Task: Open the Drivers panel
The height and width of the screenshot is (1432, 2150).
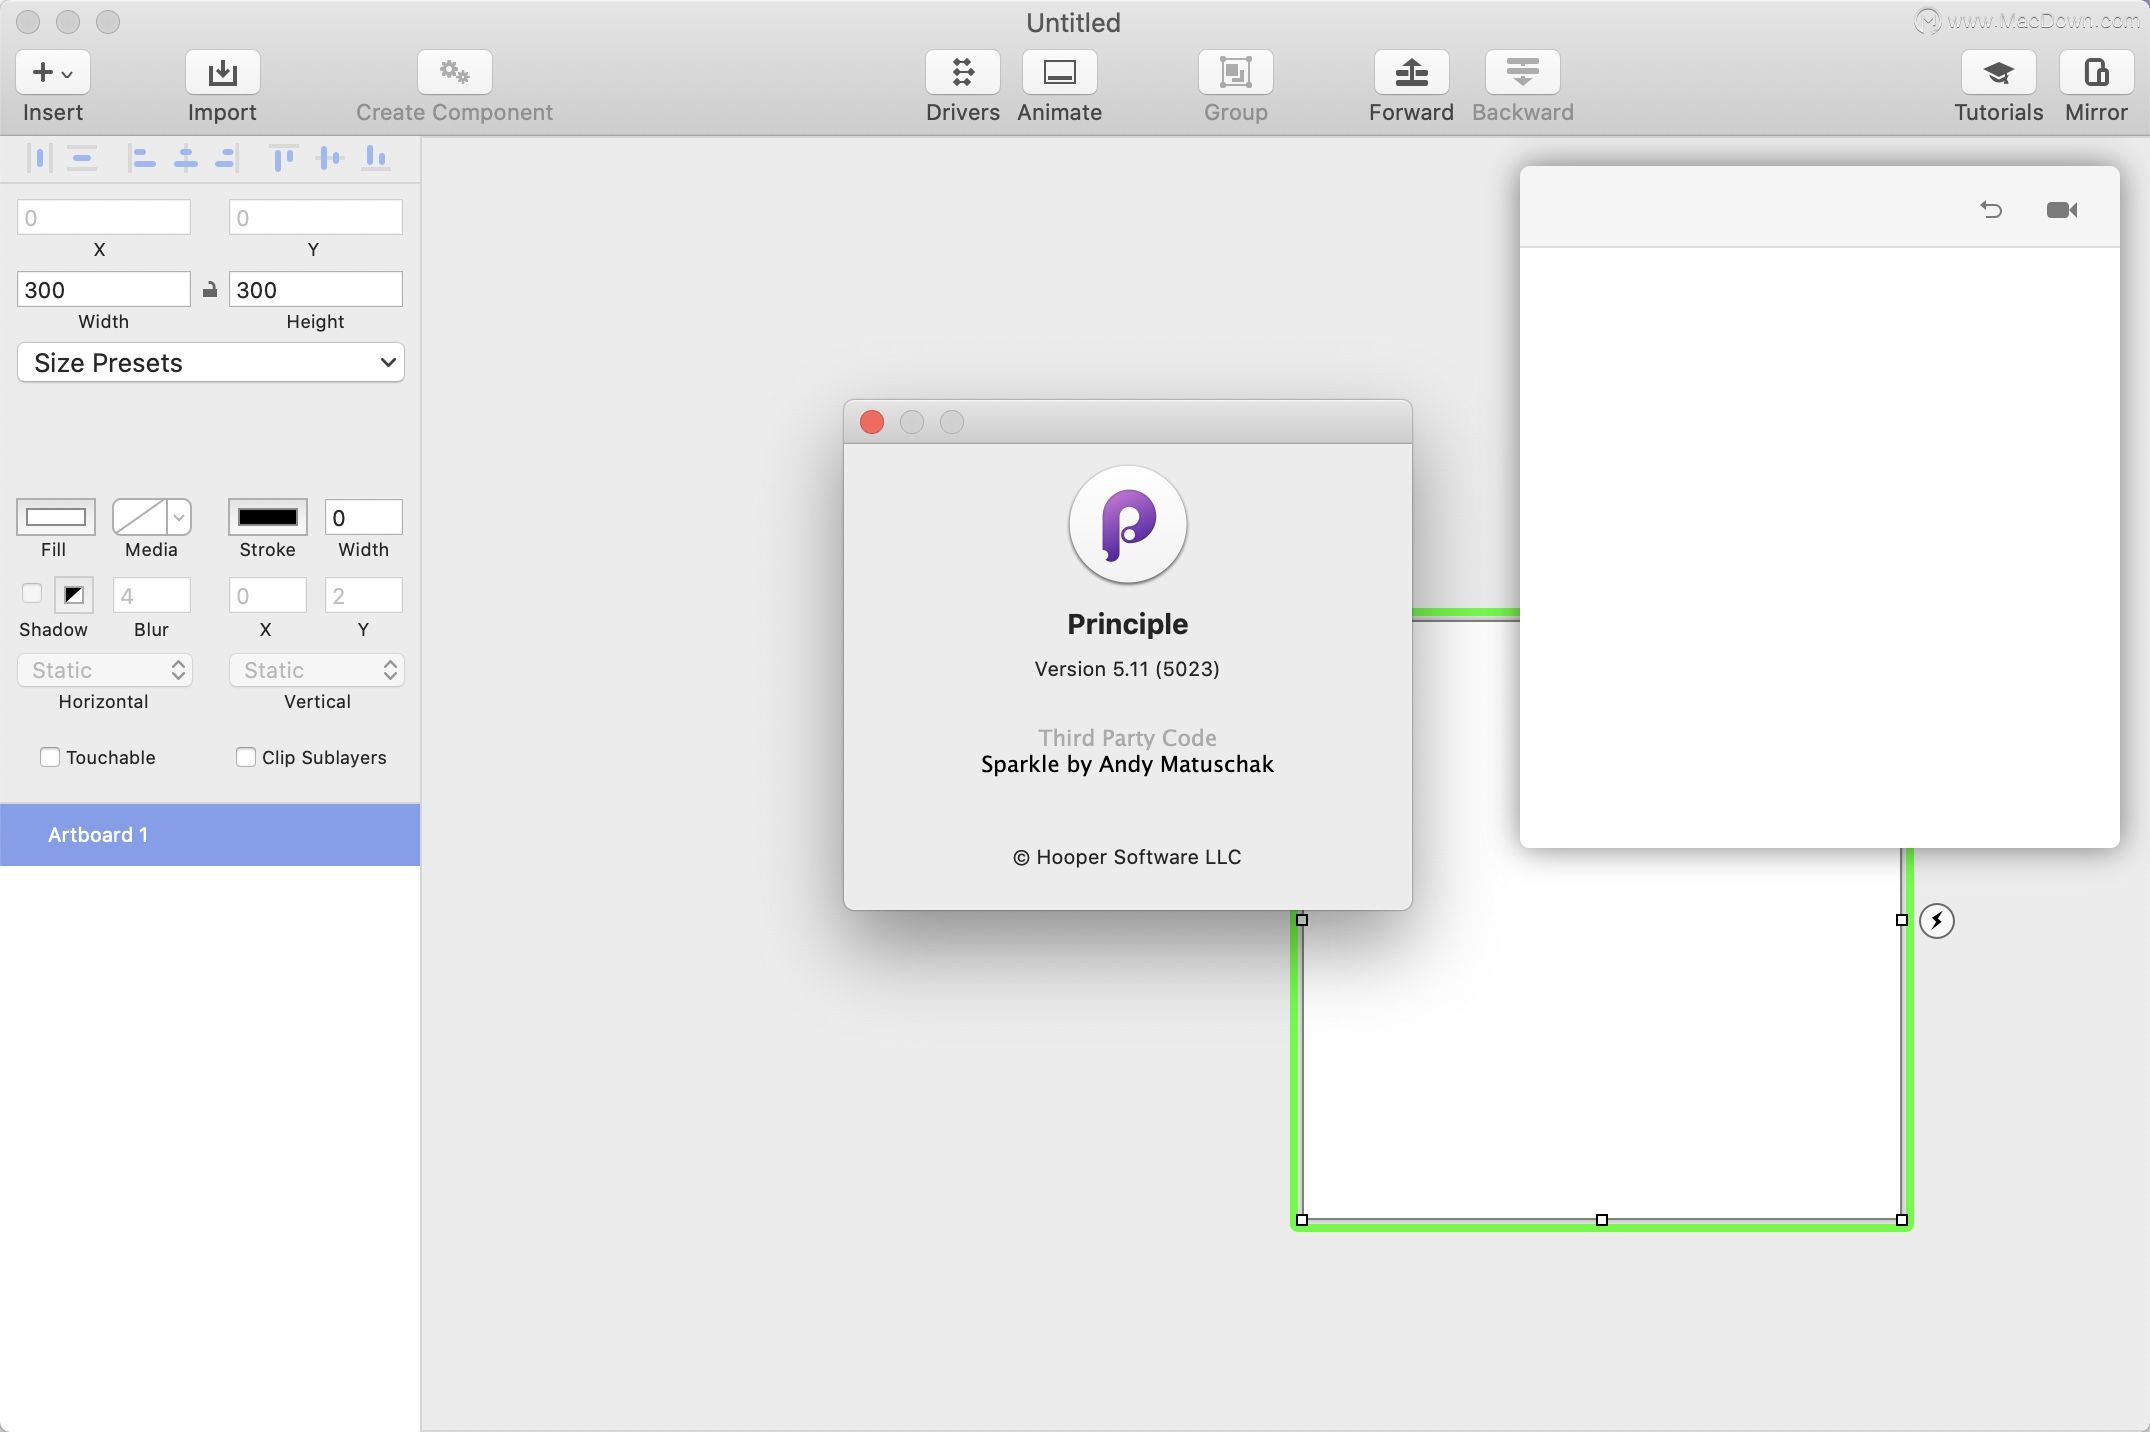Action: (962, 72)
